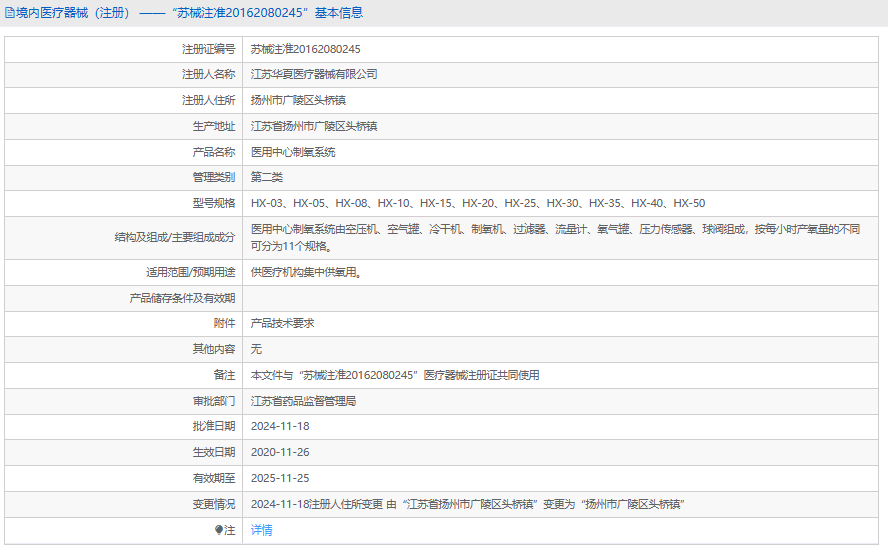Image resolution: width=888 pixels, height=546 pixels.
Task: Click the 产品名称 row label
Action: tap(214, 152)
